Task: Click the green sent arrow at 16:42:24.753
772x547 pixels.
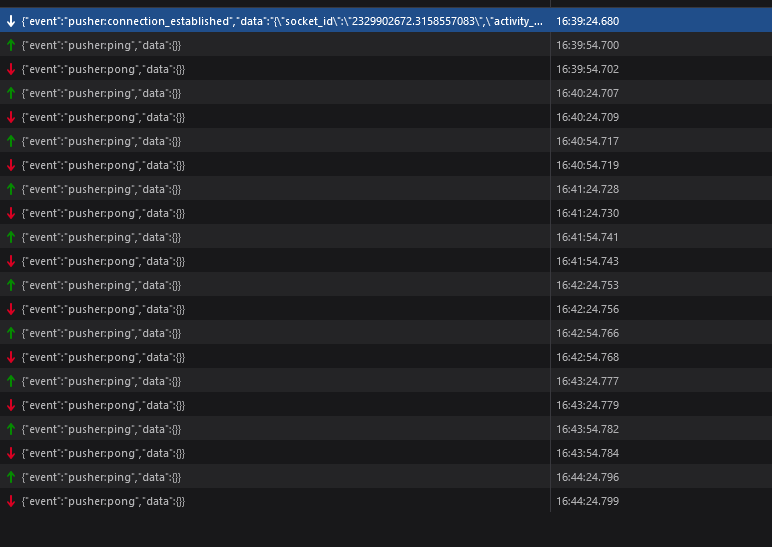Action: pyautogui.click(x=11, y=285)
